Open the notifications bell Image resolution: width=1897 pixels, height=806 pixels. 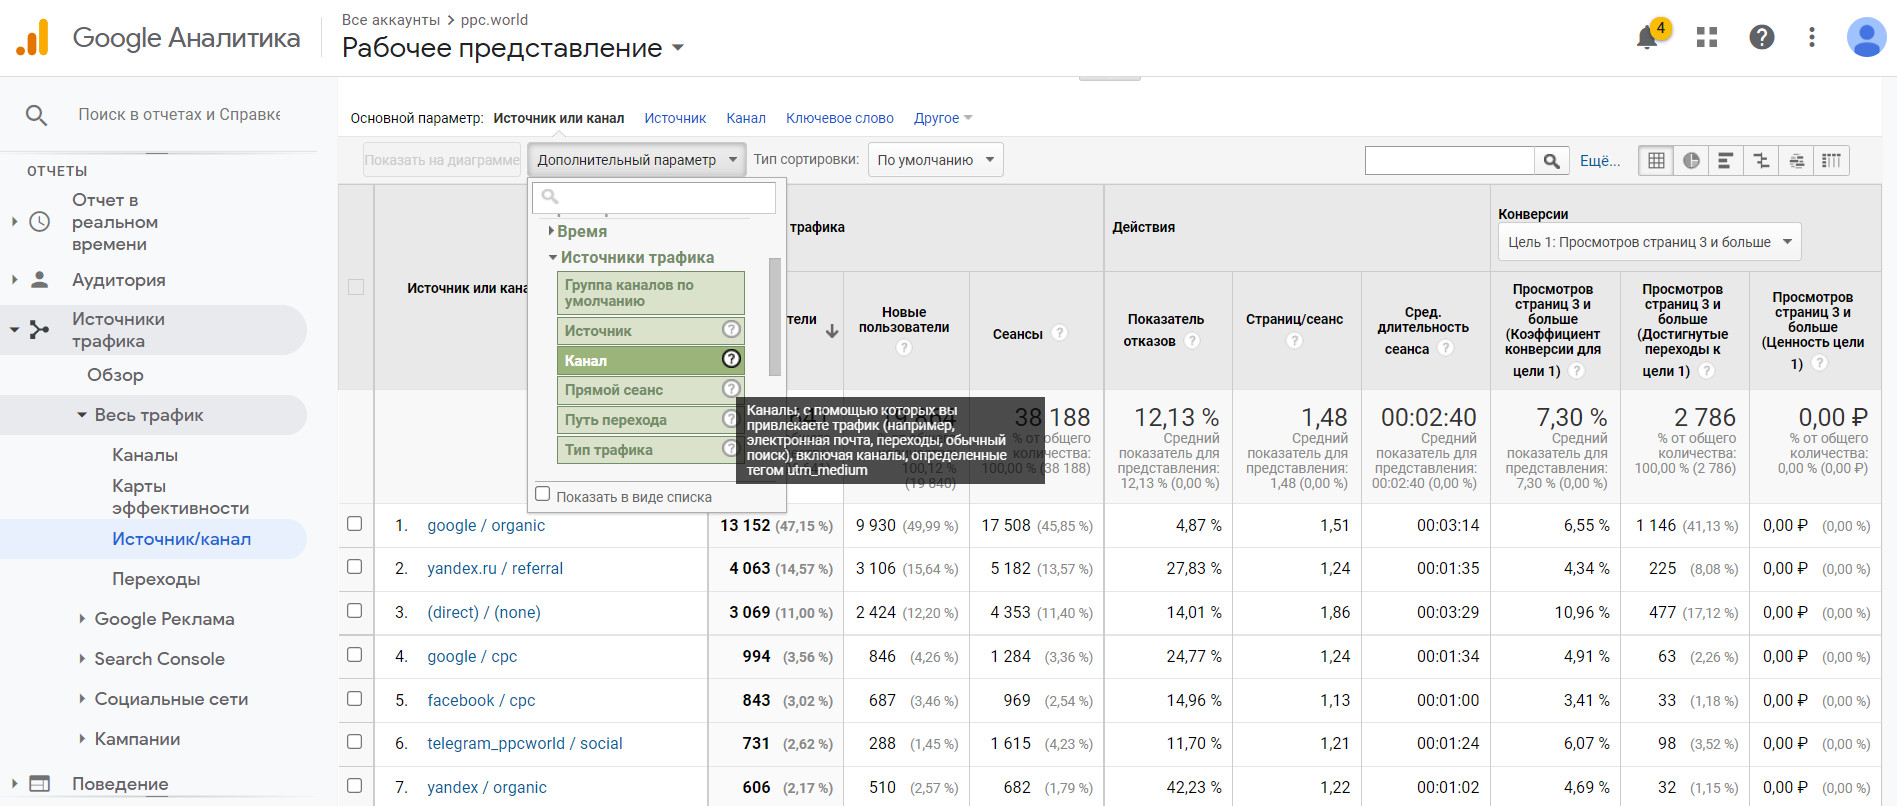(1647, 38)
